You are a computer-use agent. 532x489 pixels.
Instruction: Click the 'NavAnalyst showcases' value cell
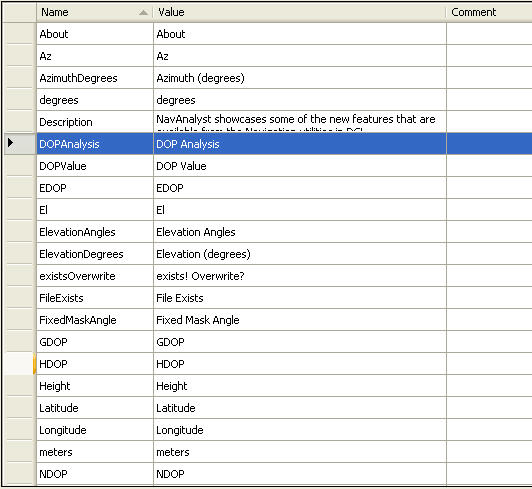tap(300, 122)
